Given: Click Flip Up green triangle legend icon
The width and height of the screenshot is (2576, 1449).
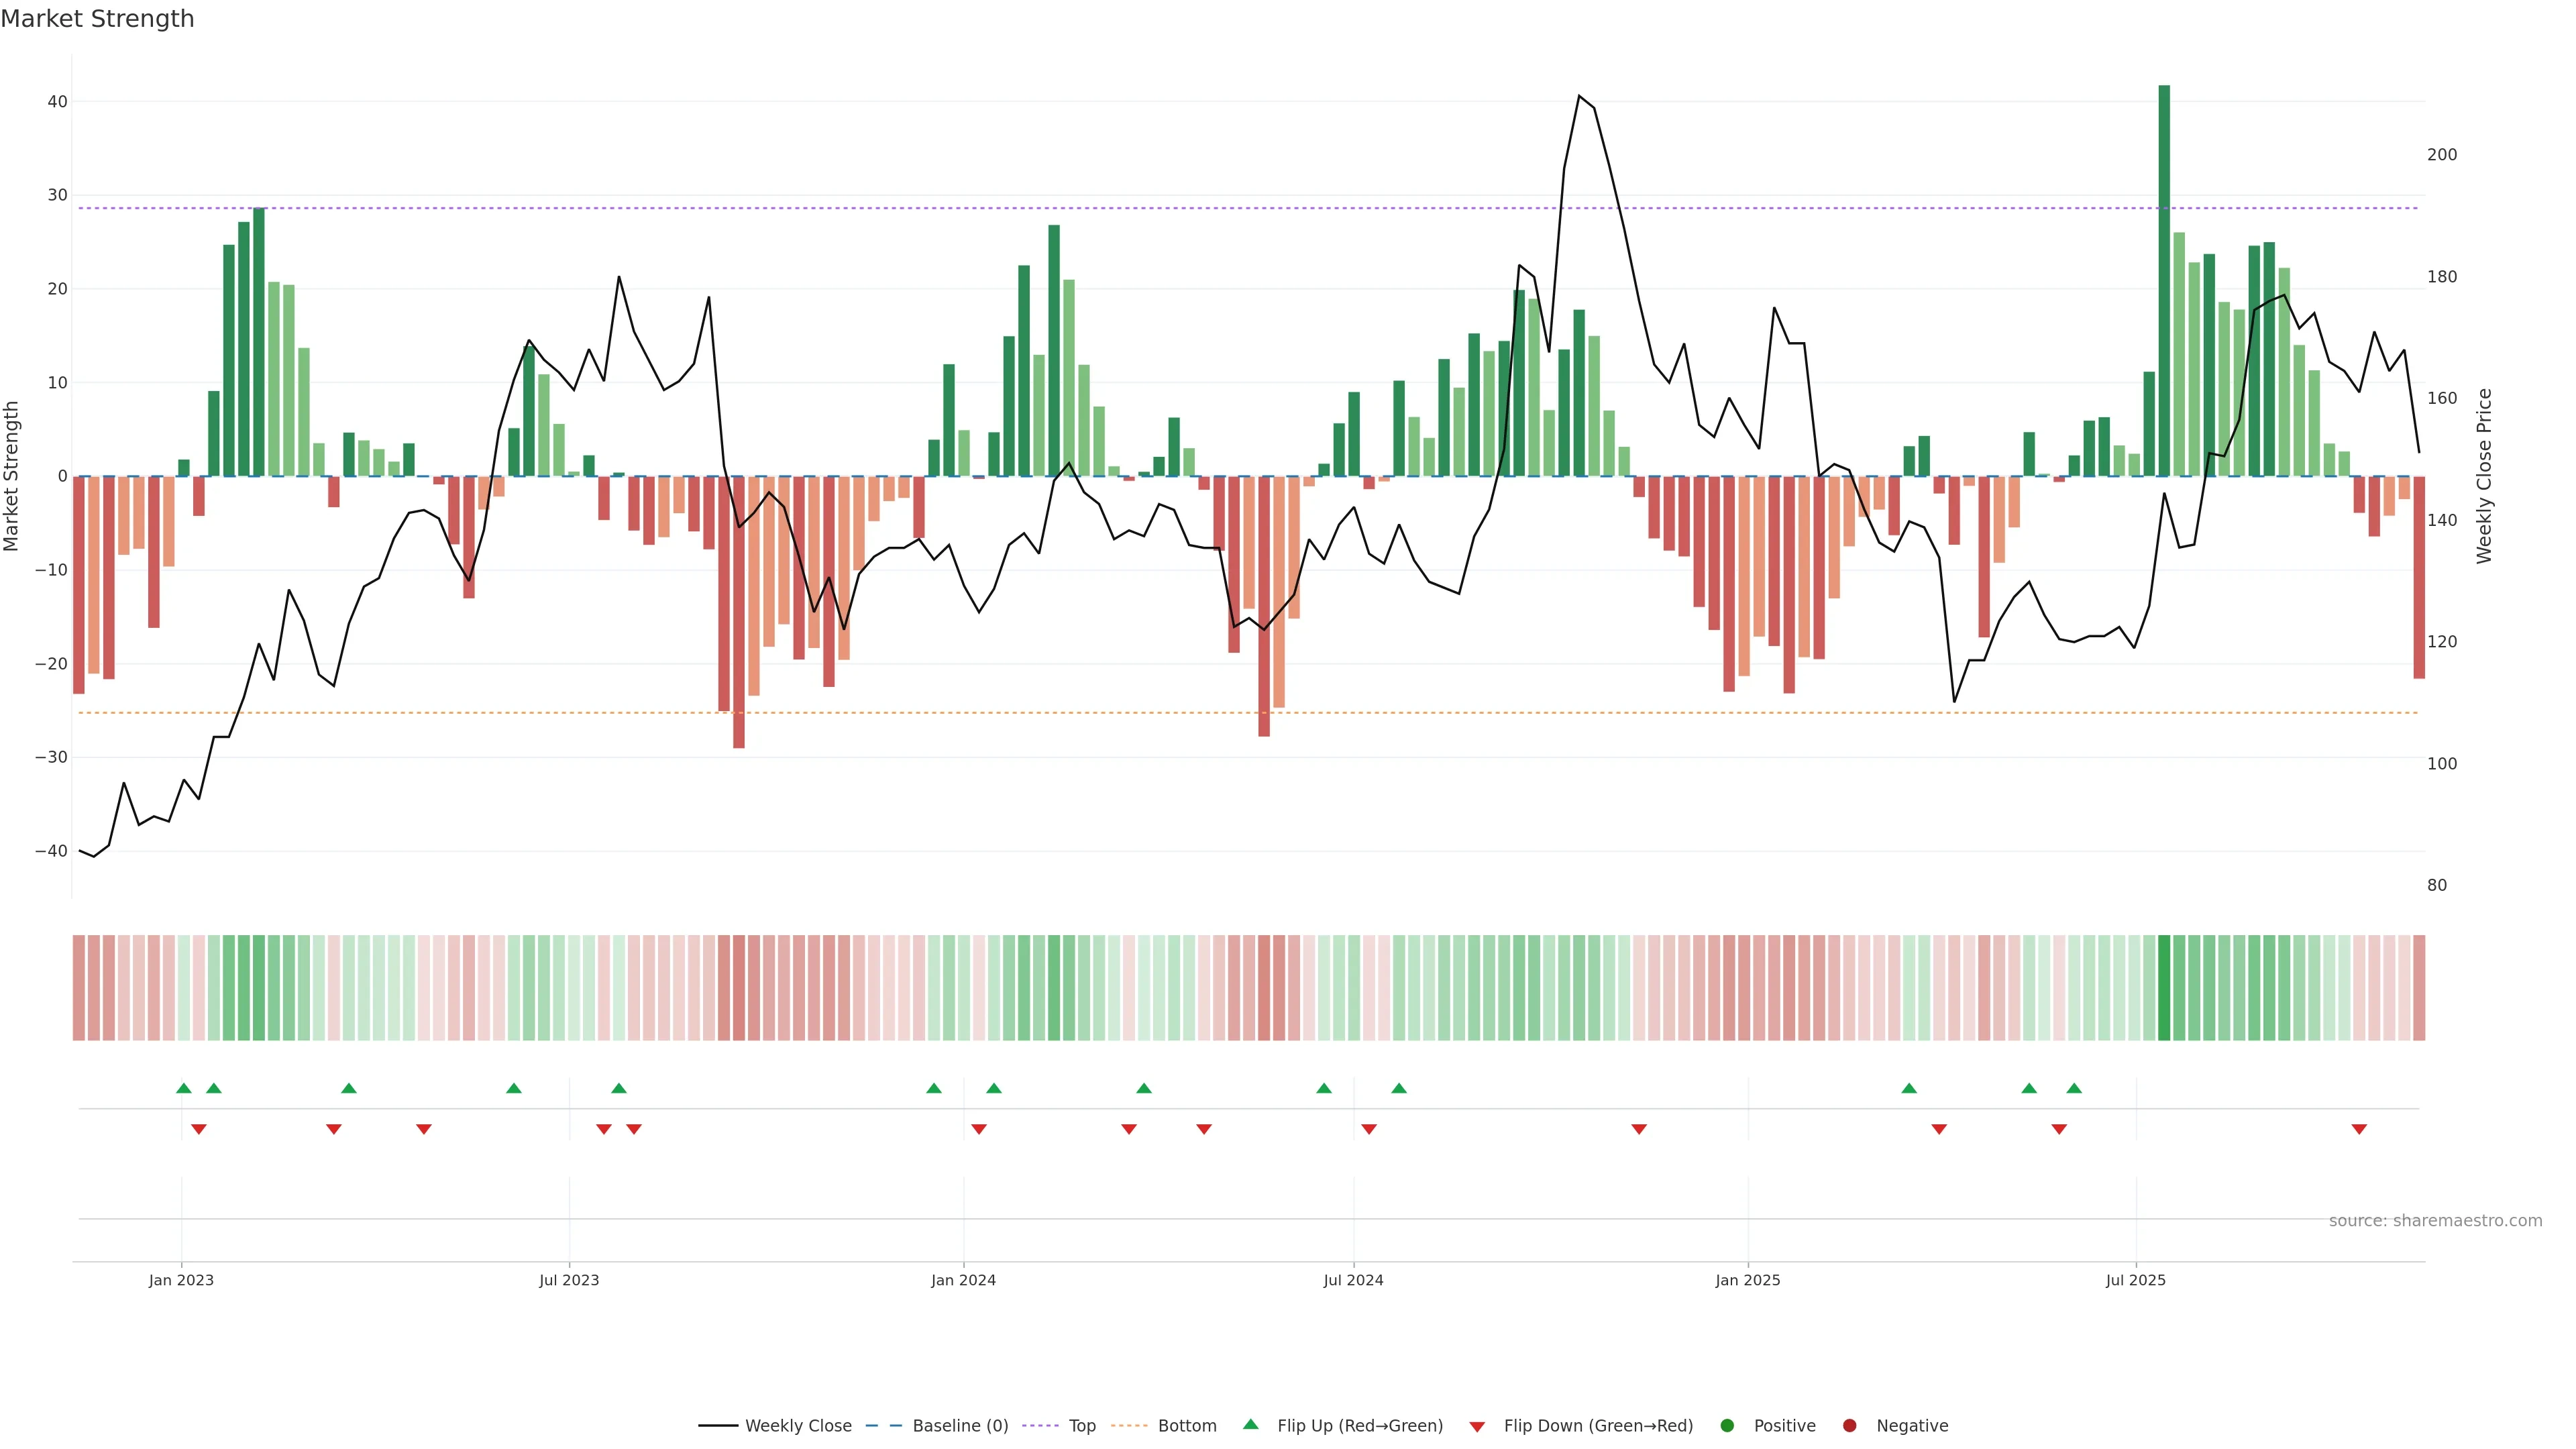Looking at the screenshot, I should (x=1250, y=1425).
